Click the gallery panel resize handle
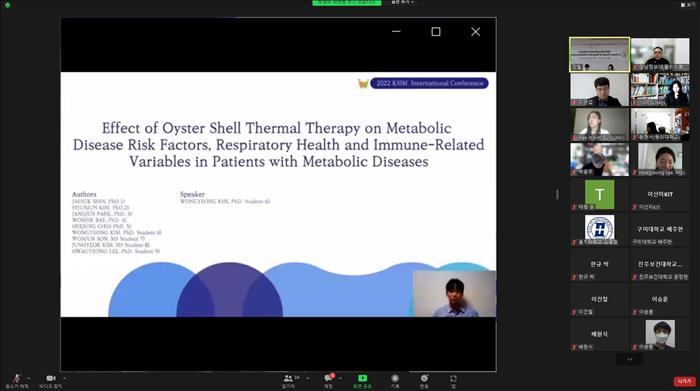Screen dimensions: 700x391 (x=557, y=195)
